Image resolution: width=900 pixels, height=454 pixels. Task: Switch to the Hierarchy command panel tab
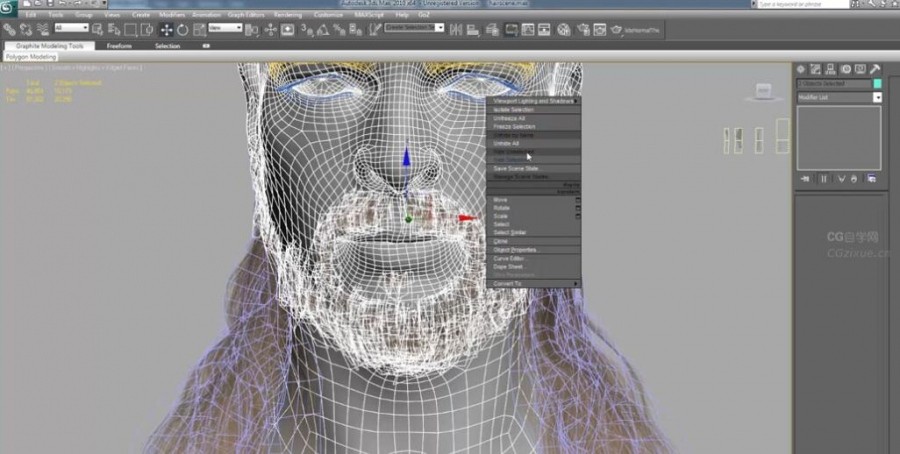pos(831,69)
